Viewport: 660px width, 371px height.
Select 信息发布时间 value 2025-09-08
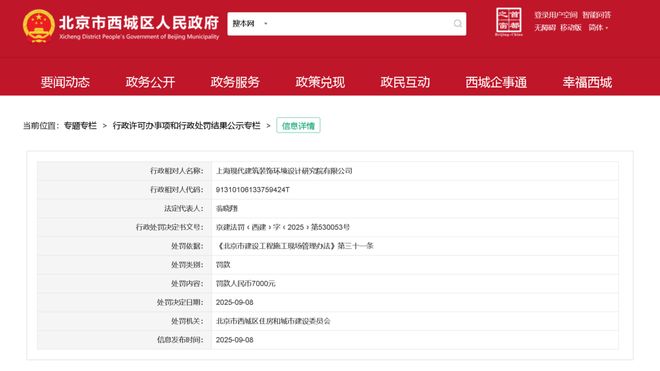(x=234, y=340)
